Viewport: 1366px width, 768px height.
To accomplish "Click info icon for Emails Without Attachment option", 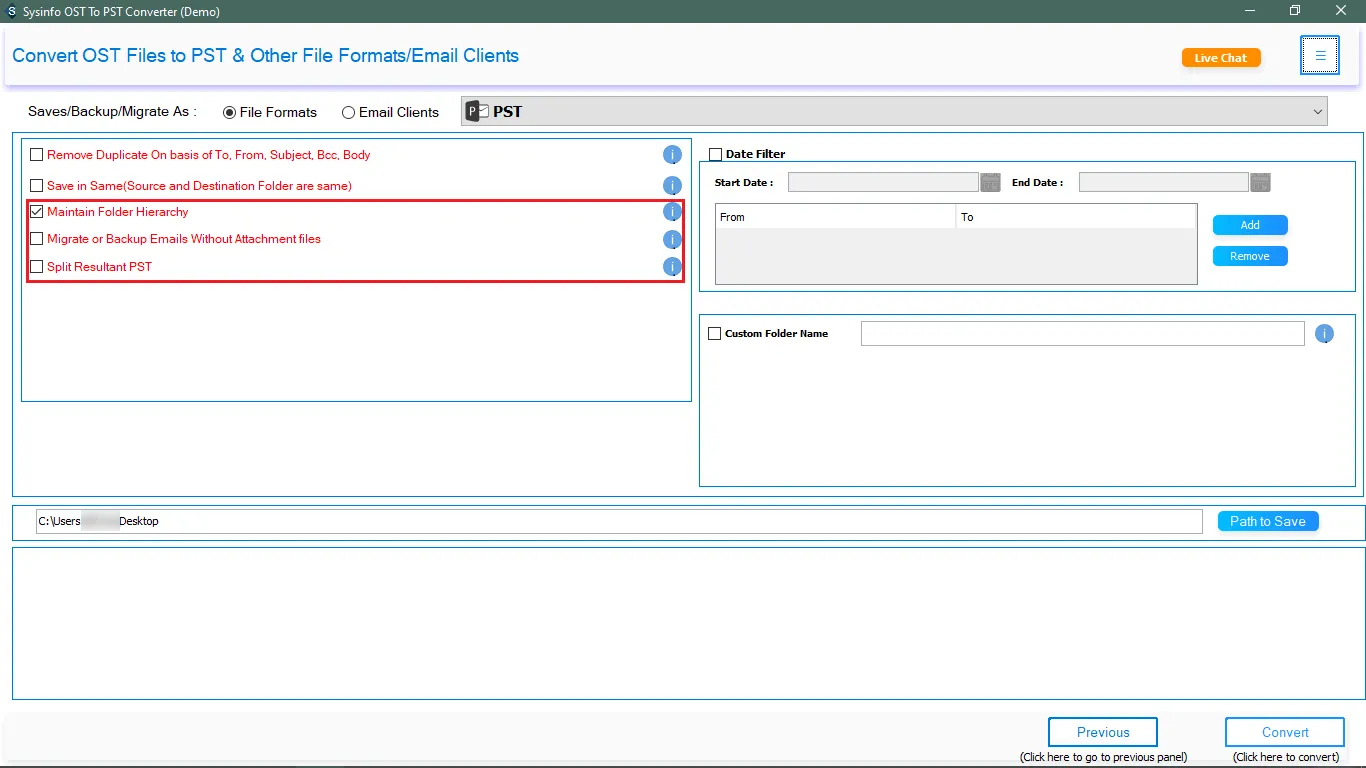I will pyautogui.click(x=672, y=239).
